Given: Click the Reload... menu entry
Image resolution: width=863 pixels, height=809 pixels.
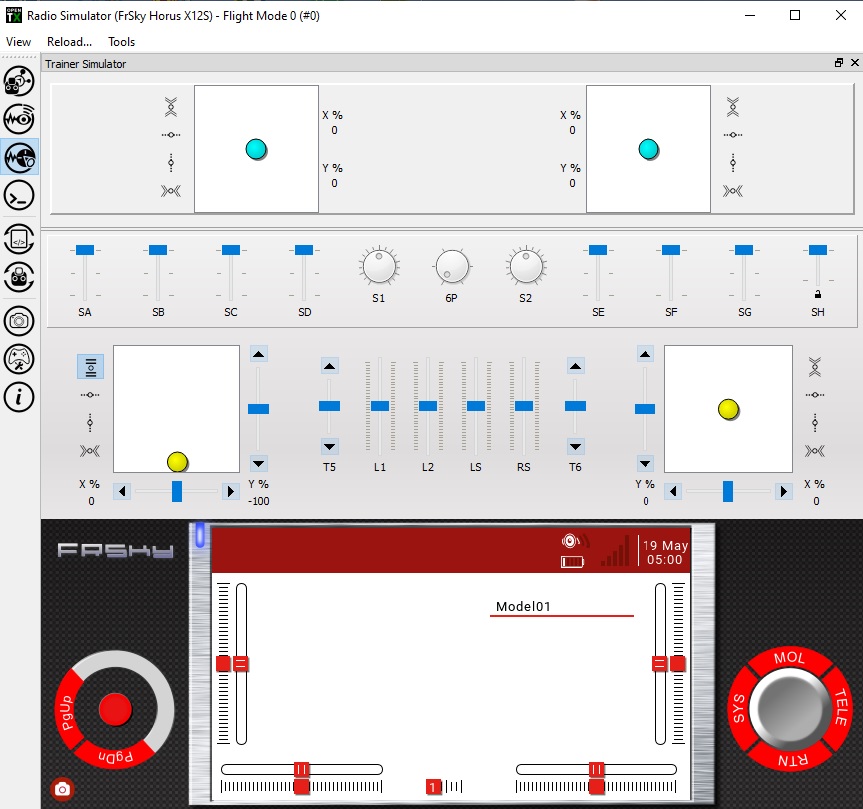Looking at the screenshot, I should point(68,42).
